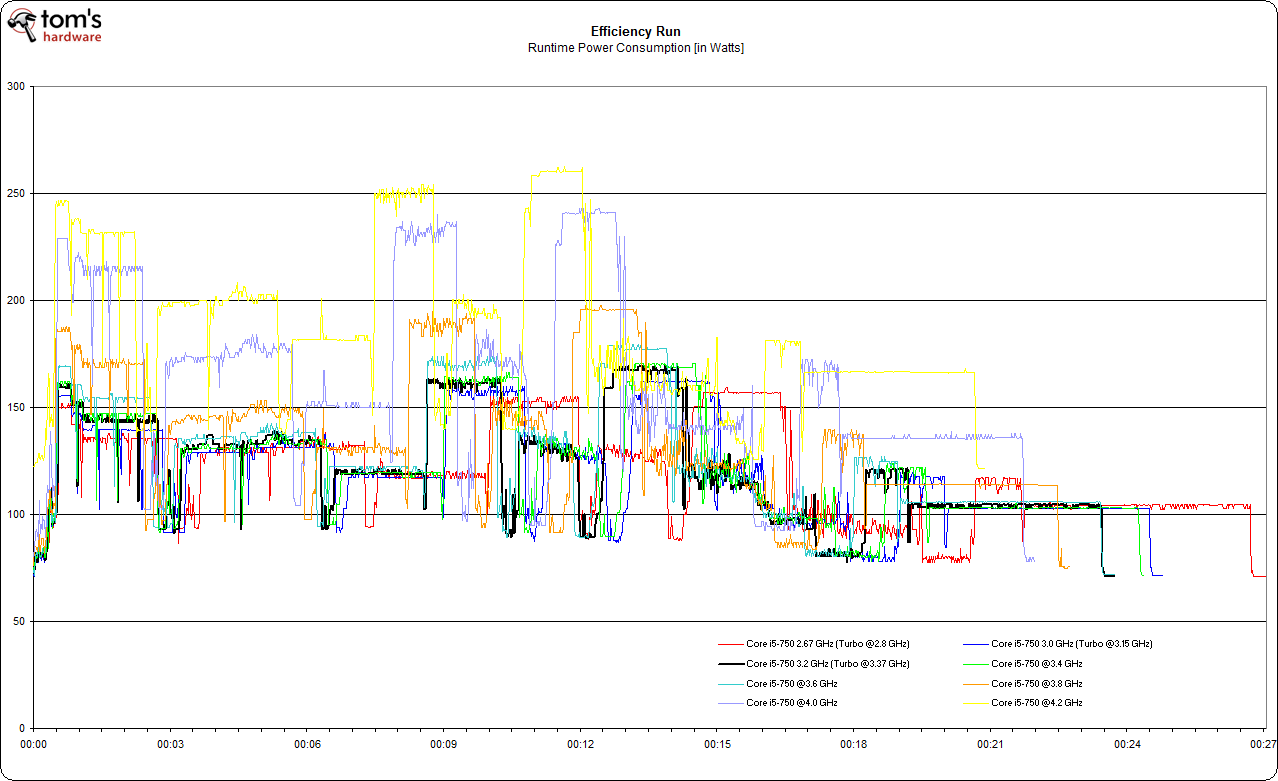The height and width of the screenshot is (781, 1278).
Task: Click the 250 value on the vertical axis
Action: pos(15,194)
